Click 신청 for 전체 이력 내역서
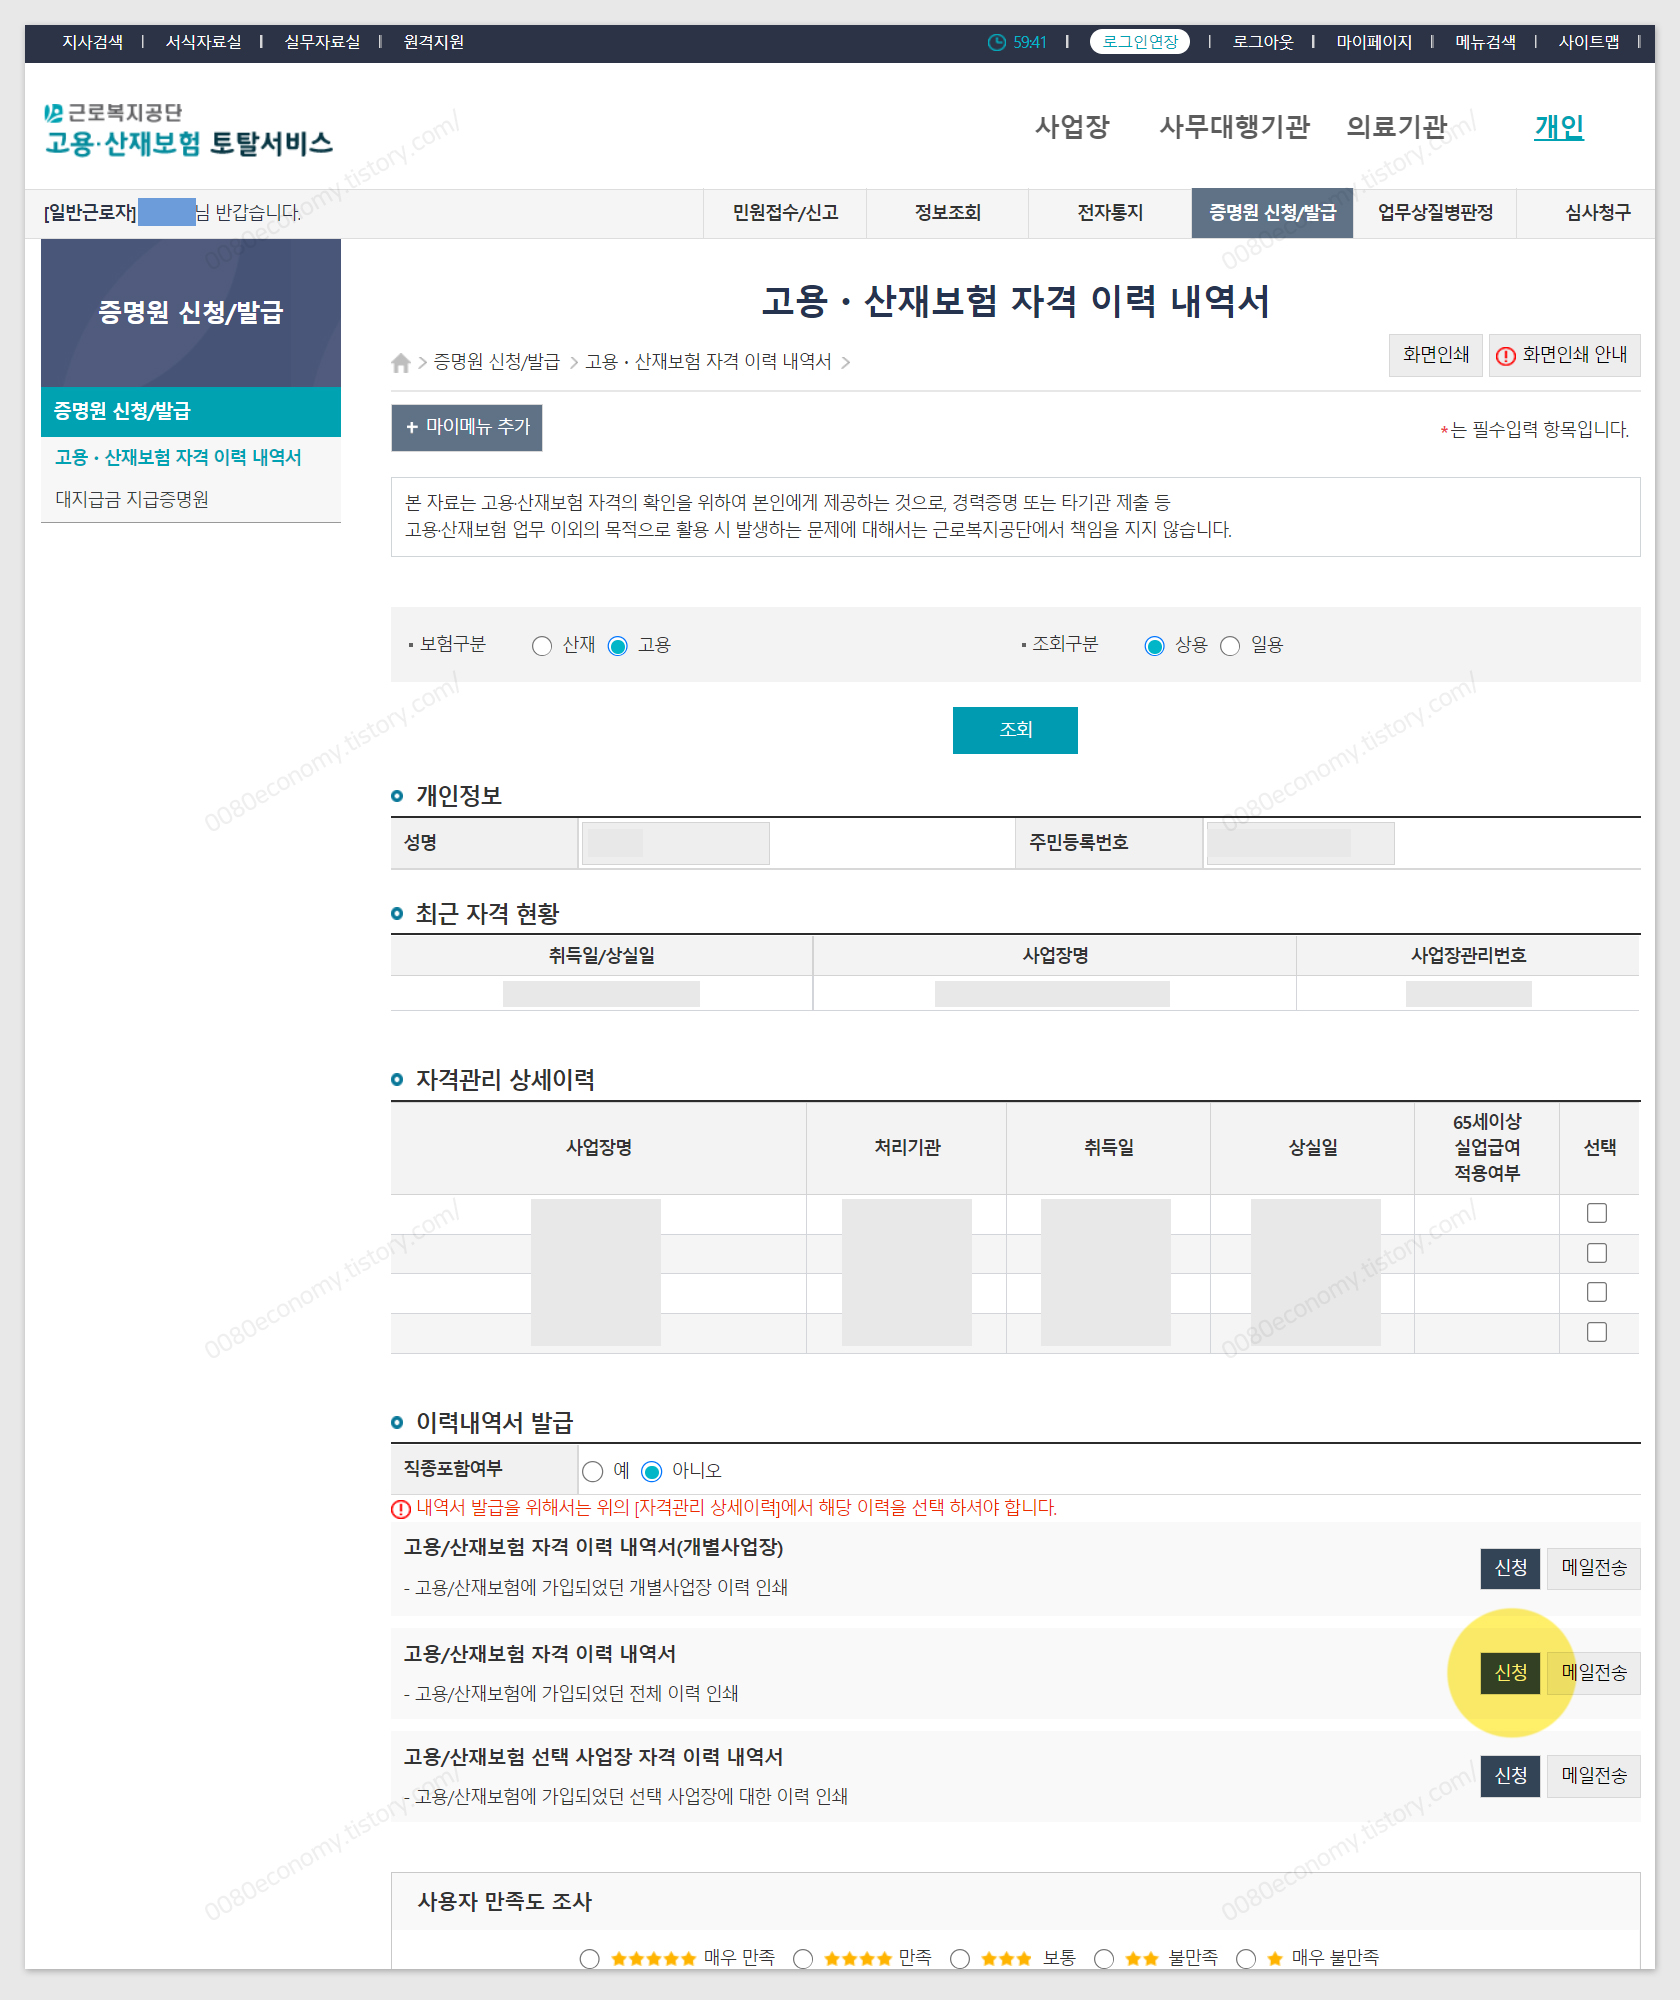Screen dimensions: 1680x2000 tap(1510, 1673)
